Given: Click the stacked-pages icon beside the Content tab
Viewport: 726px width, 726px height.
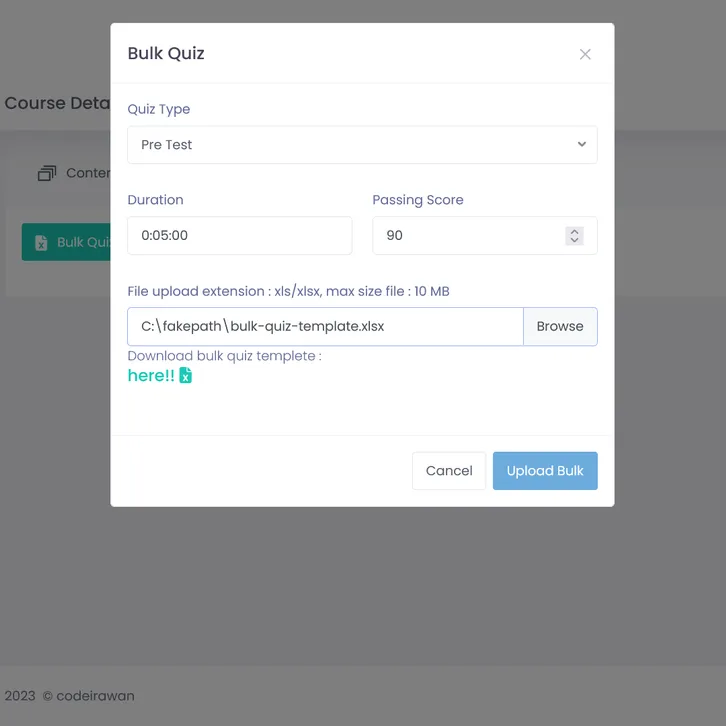Looking at the screenshot, I should point(47,173).
